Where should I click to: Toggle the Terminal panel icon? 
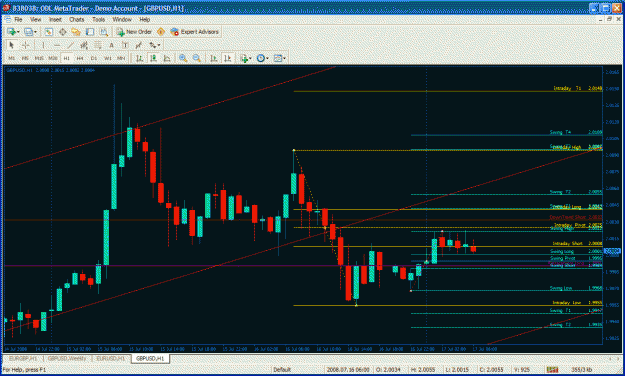(90, 32)
